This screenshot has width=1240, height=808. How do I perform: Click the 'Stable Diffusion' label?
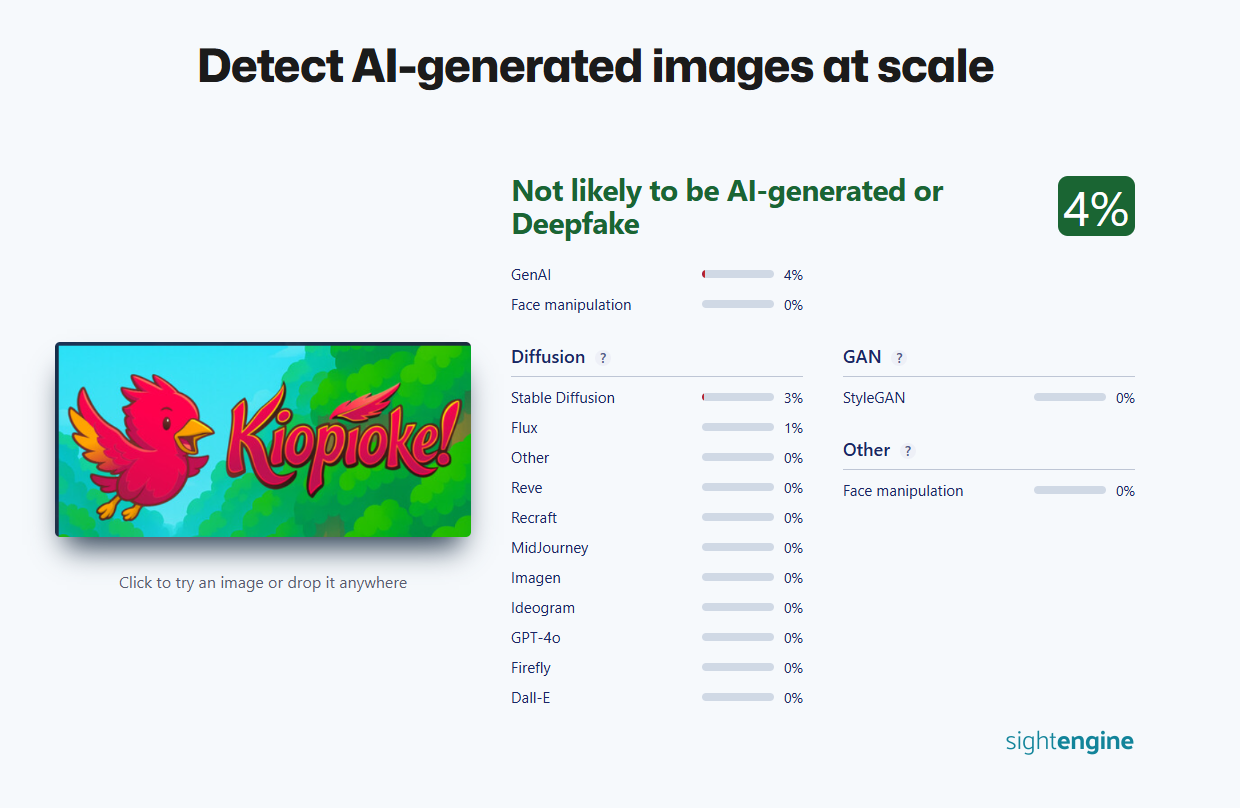tap(563, 398)
